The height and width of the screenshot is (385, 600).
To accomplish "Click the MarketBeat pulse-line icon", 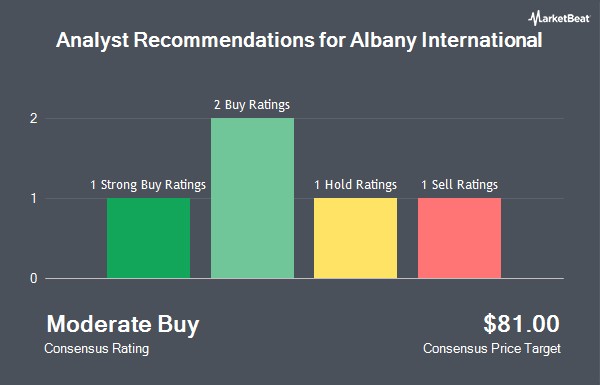I will tap(535, 18).
